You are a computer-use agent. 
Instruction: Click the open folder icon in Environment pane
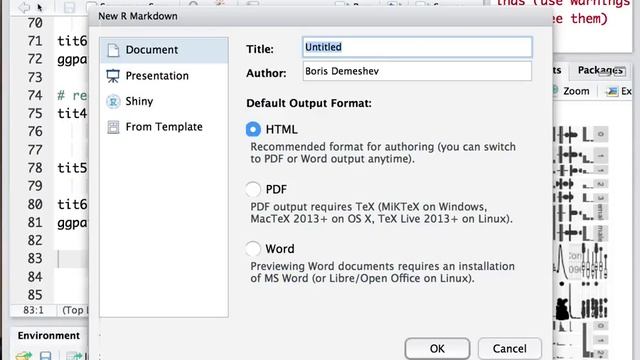[x=24, y=356]
